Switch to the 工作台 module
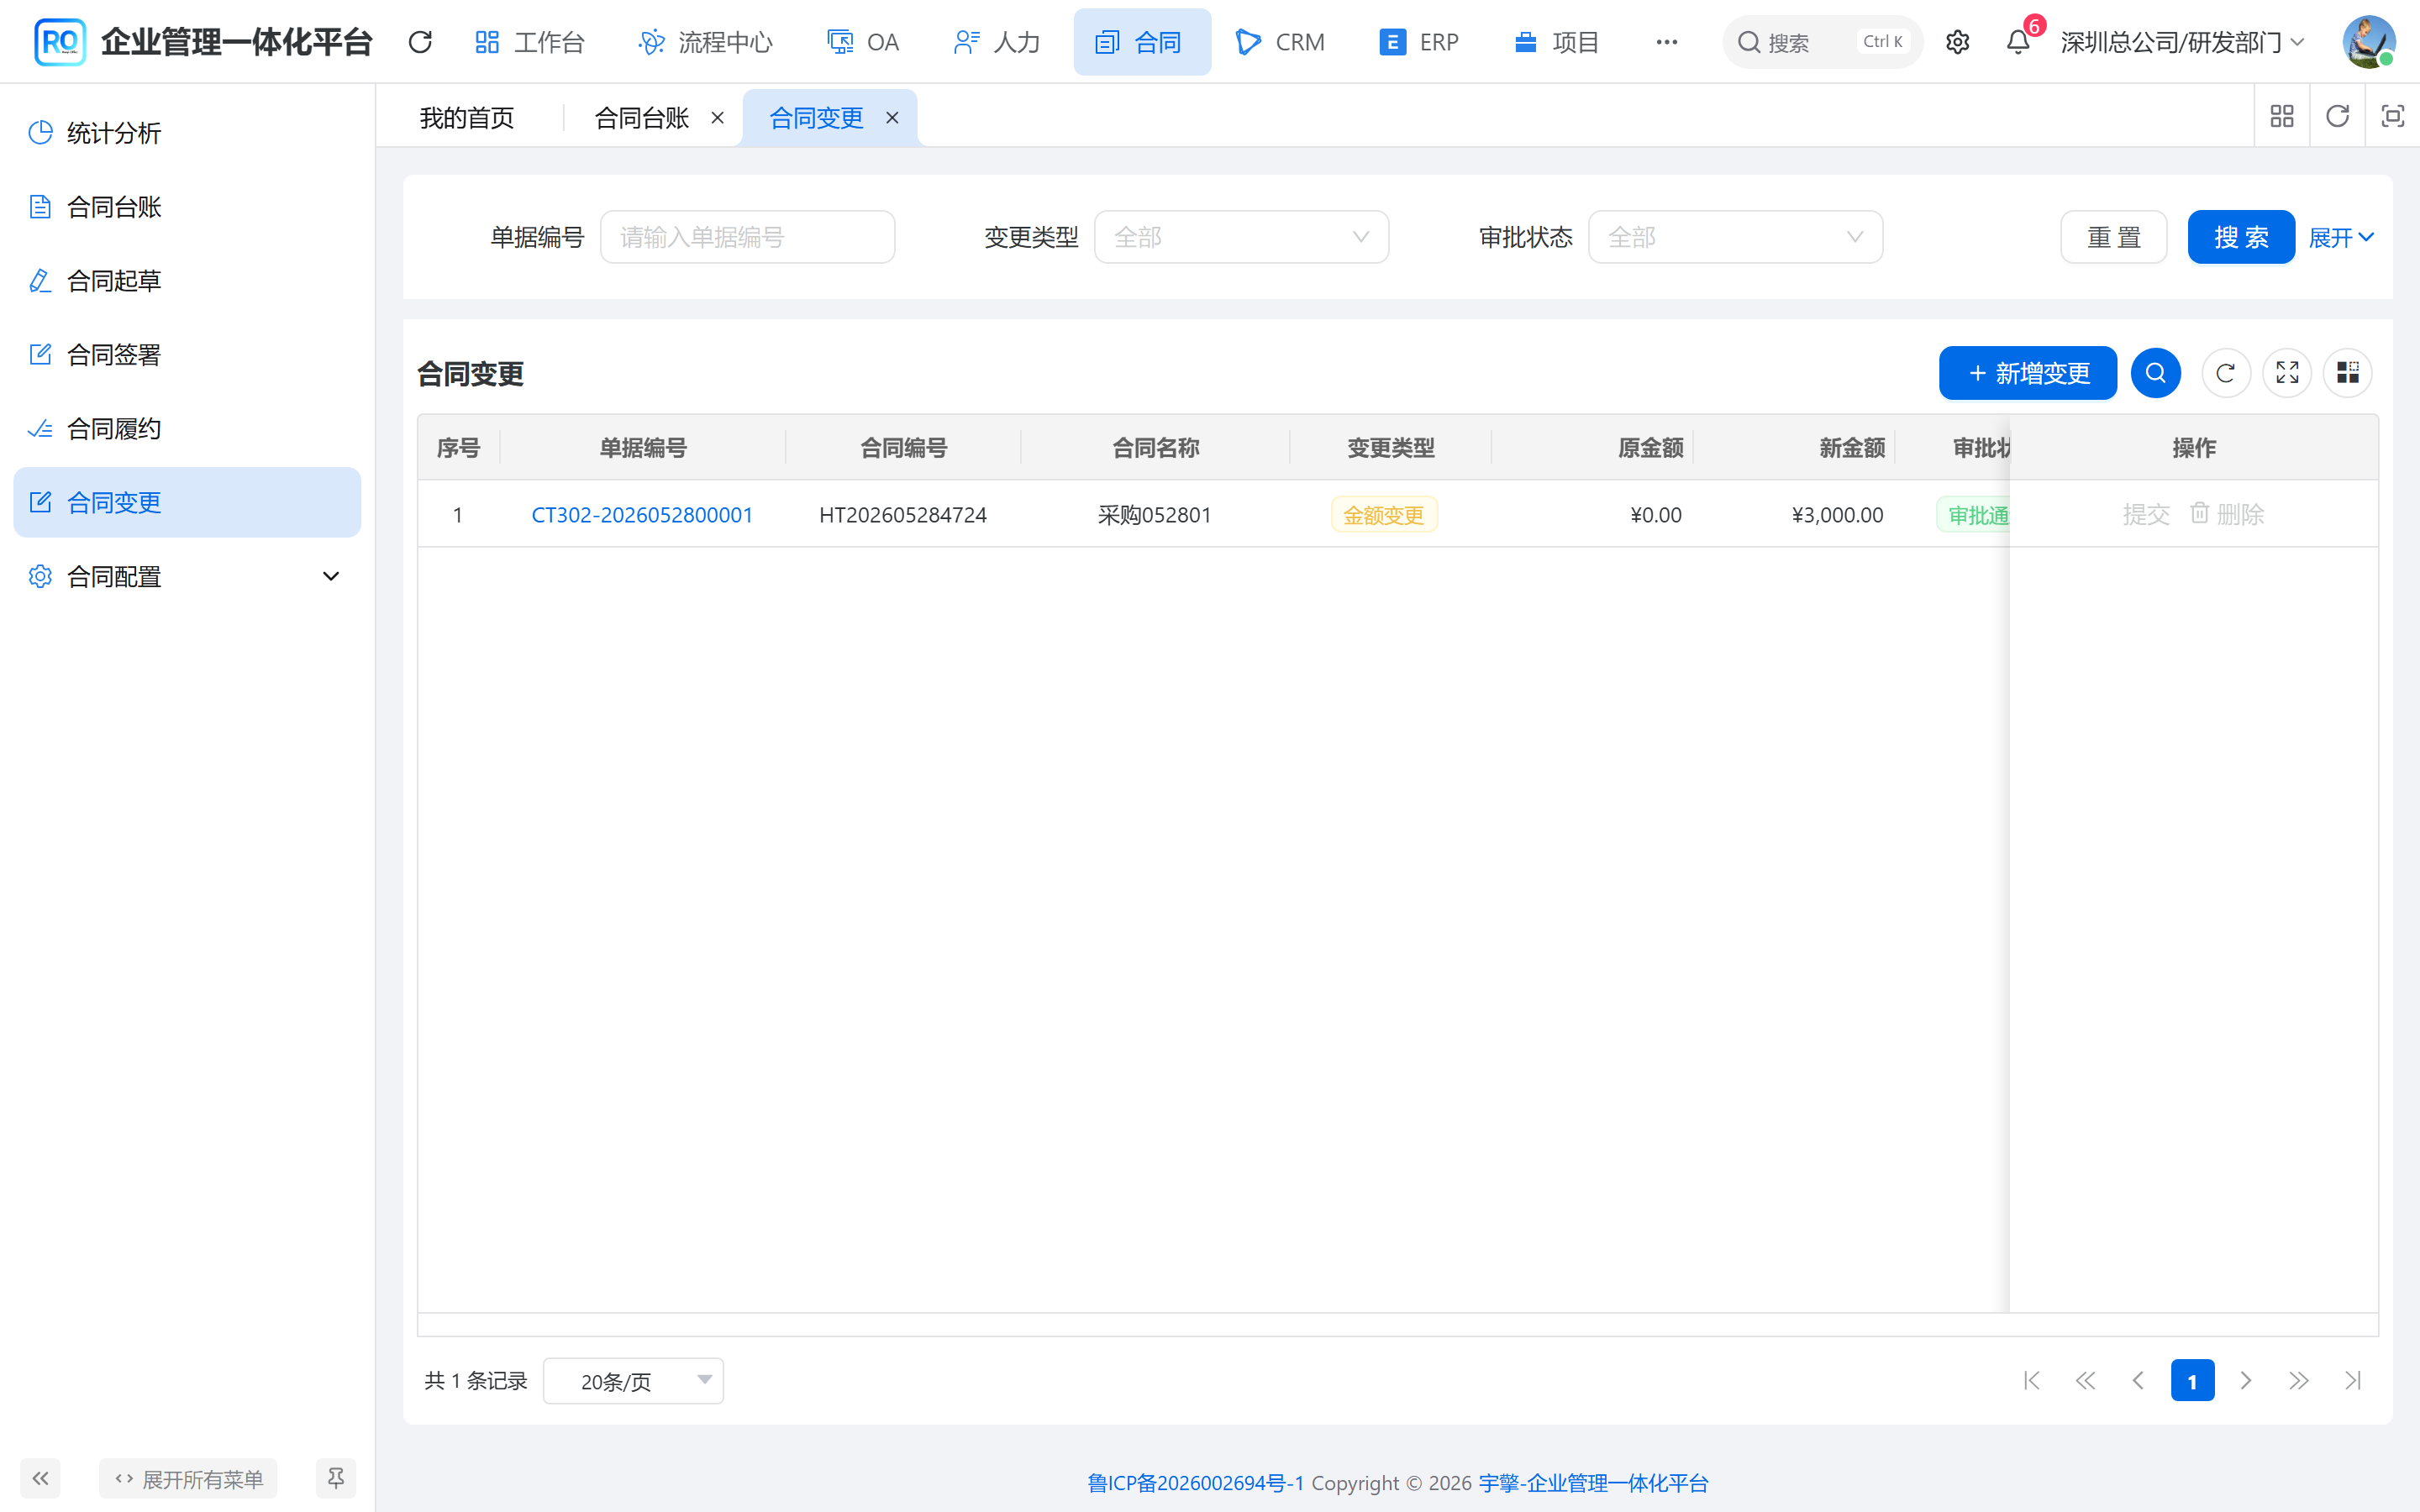The width and height of the screenshot is (2420, 1512). (x=530, y=42)
